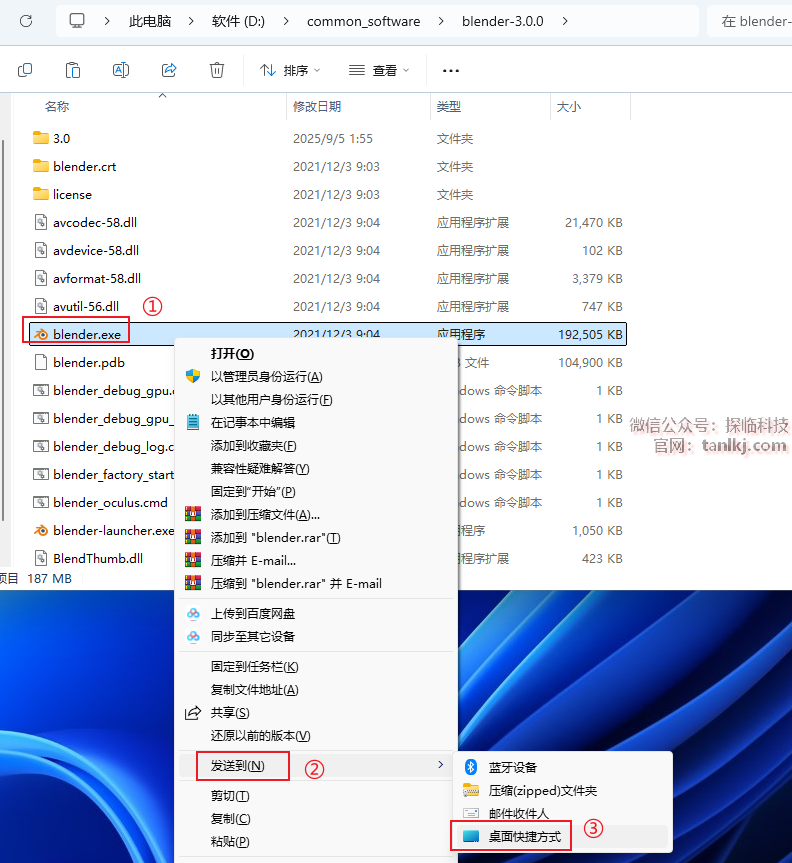Viewport: 792px width, 863px height.
Task: Expand chevron before 此电脑 in breadcrumb
Action: pos(107,21)
